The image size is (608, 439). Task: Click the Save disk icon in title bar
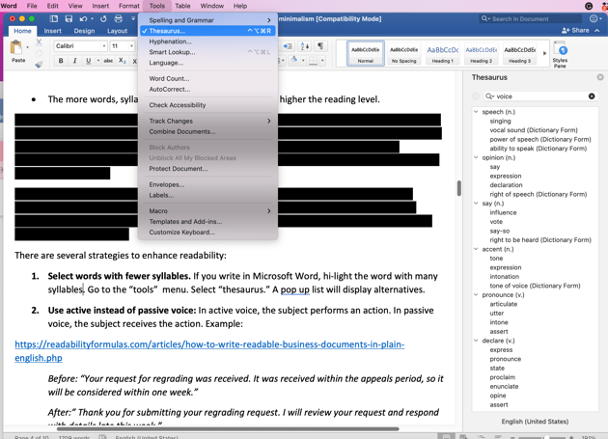(69, 19)
